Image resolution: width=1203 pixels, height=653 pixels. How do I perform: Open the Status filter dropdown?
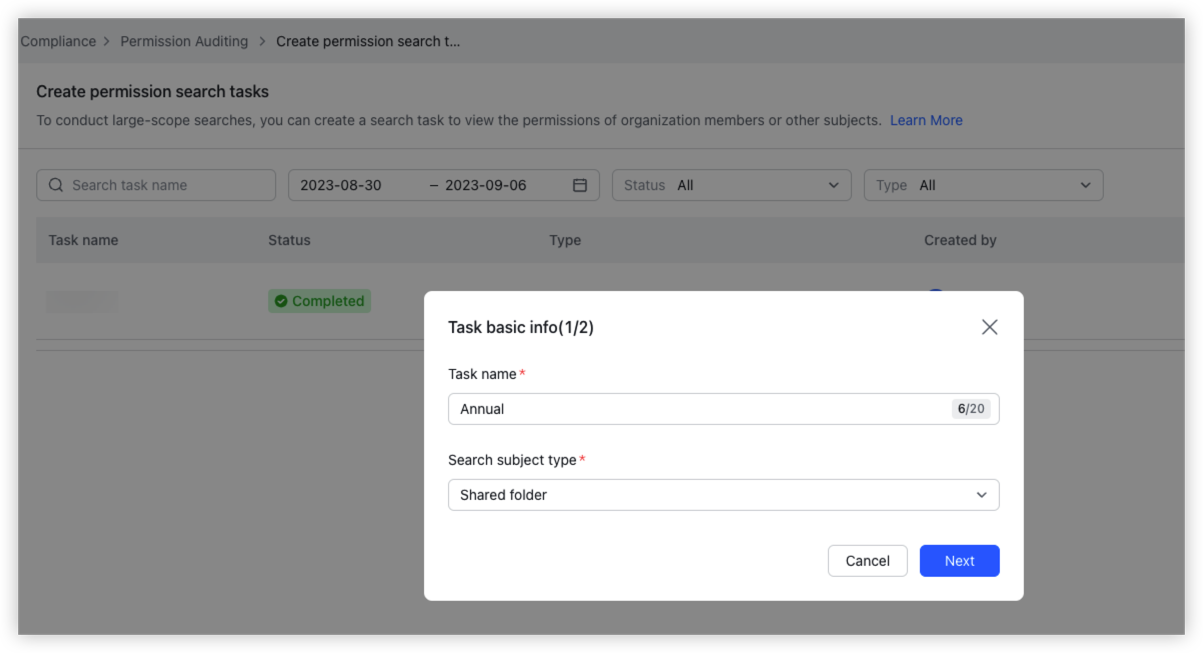click(731, 184)
